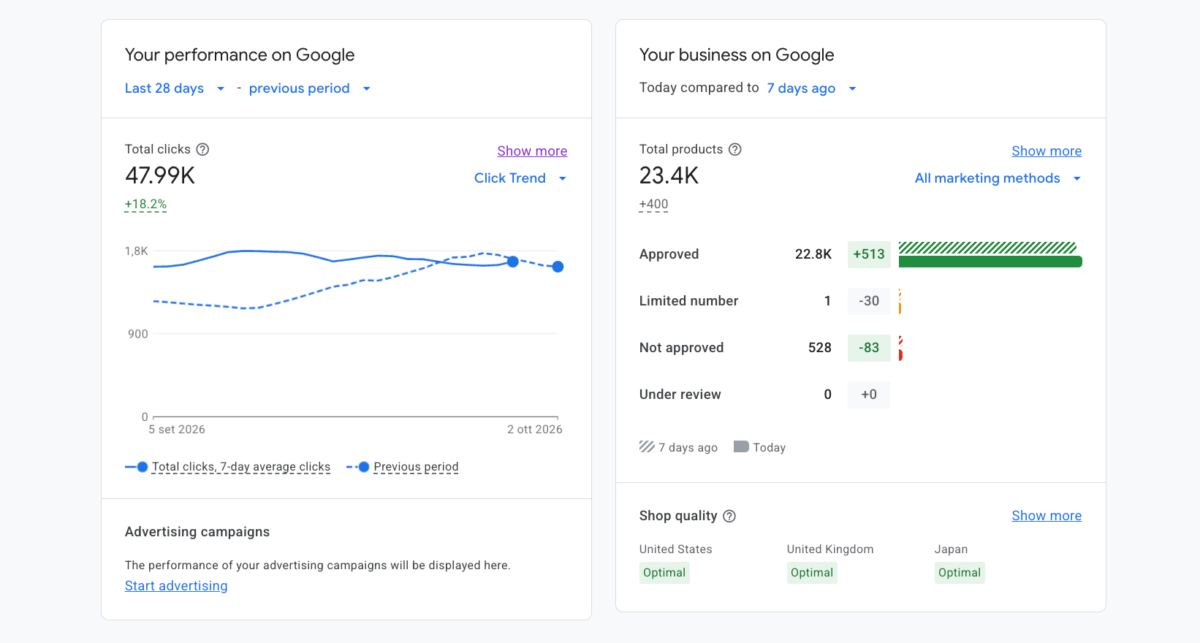Viewport: 1200px width, 643px height.
Task: Click the 7 days ago striped legend icon
Action: point(647,447)
